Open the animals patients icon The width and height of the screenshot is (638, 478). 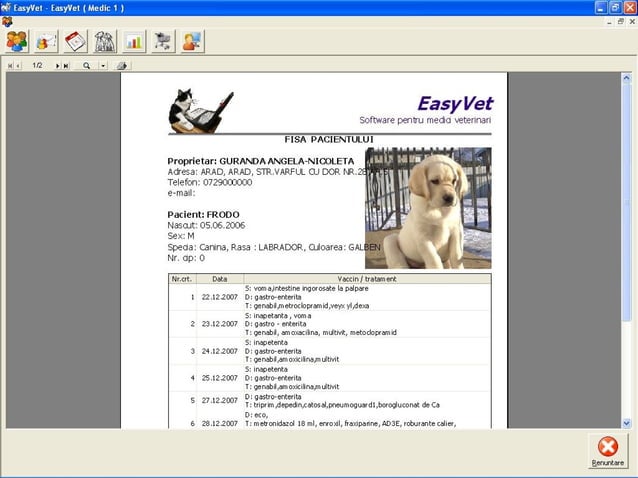(x=105, y=41)
